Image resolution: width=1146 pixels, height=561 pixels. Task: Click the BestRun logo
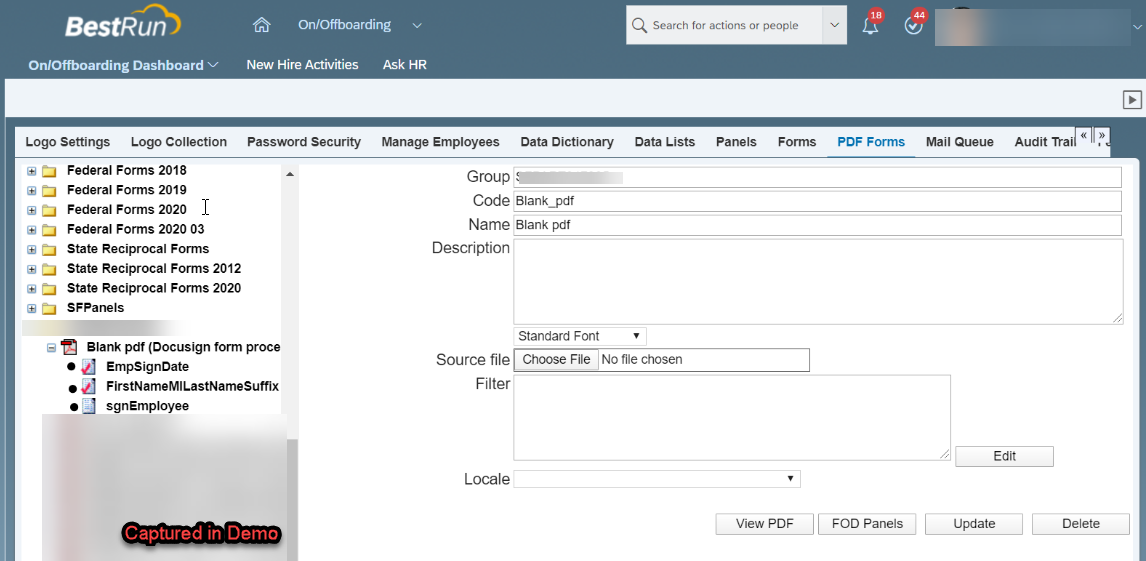click(123, 22)
